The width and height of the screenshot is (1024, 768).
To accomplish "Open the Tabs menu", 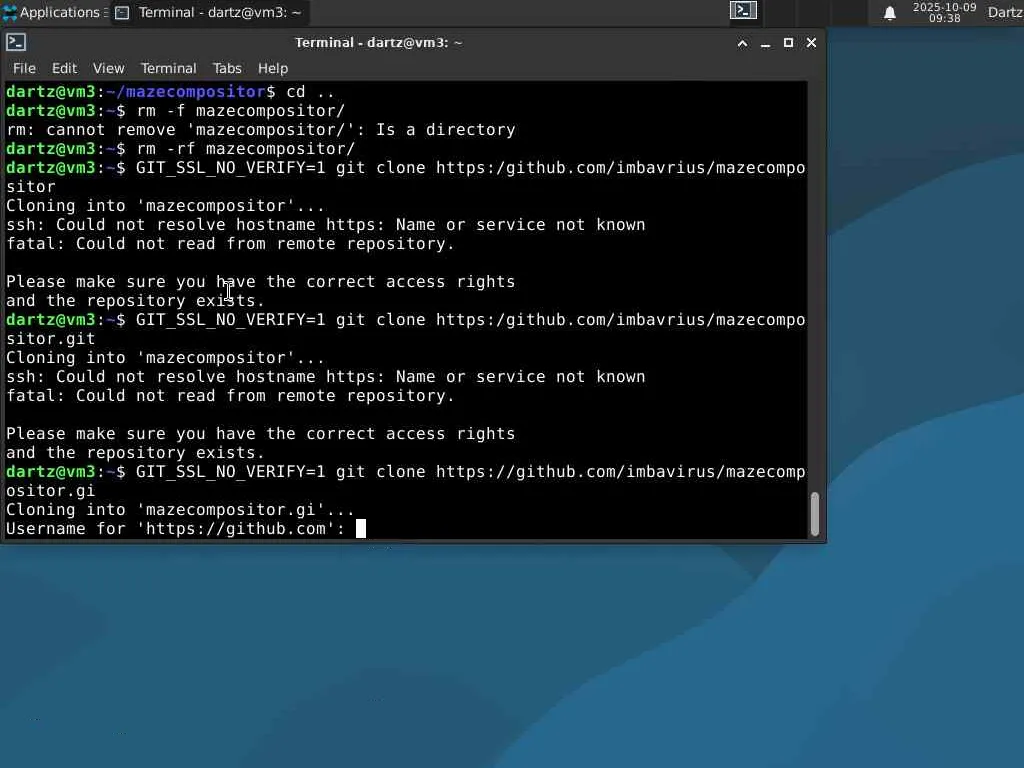I will tap(227, 68).
